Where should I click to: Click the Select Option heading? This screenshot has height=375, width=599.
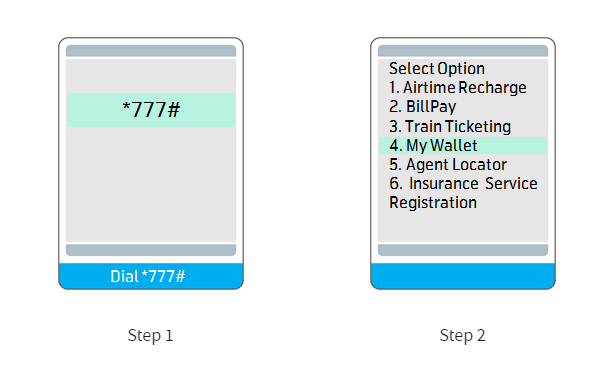(437, 69)
